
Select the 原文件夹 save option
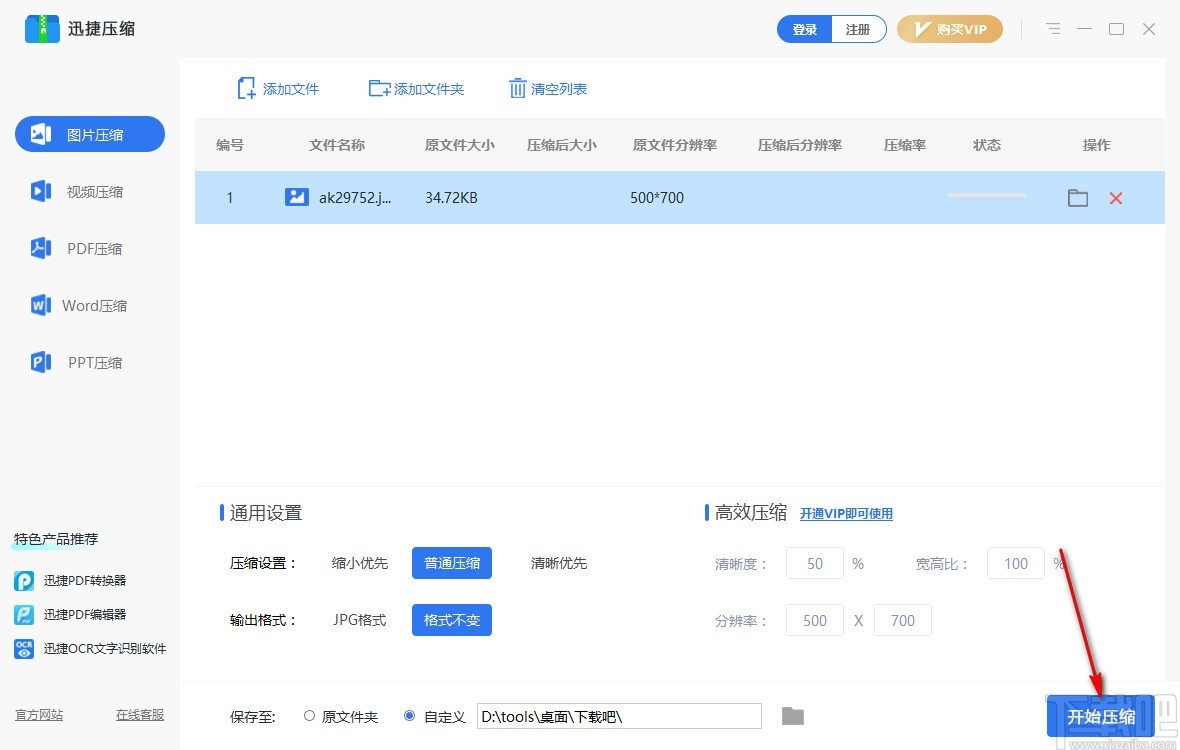click(x=310, y=716)
